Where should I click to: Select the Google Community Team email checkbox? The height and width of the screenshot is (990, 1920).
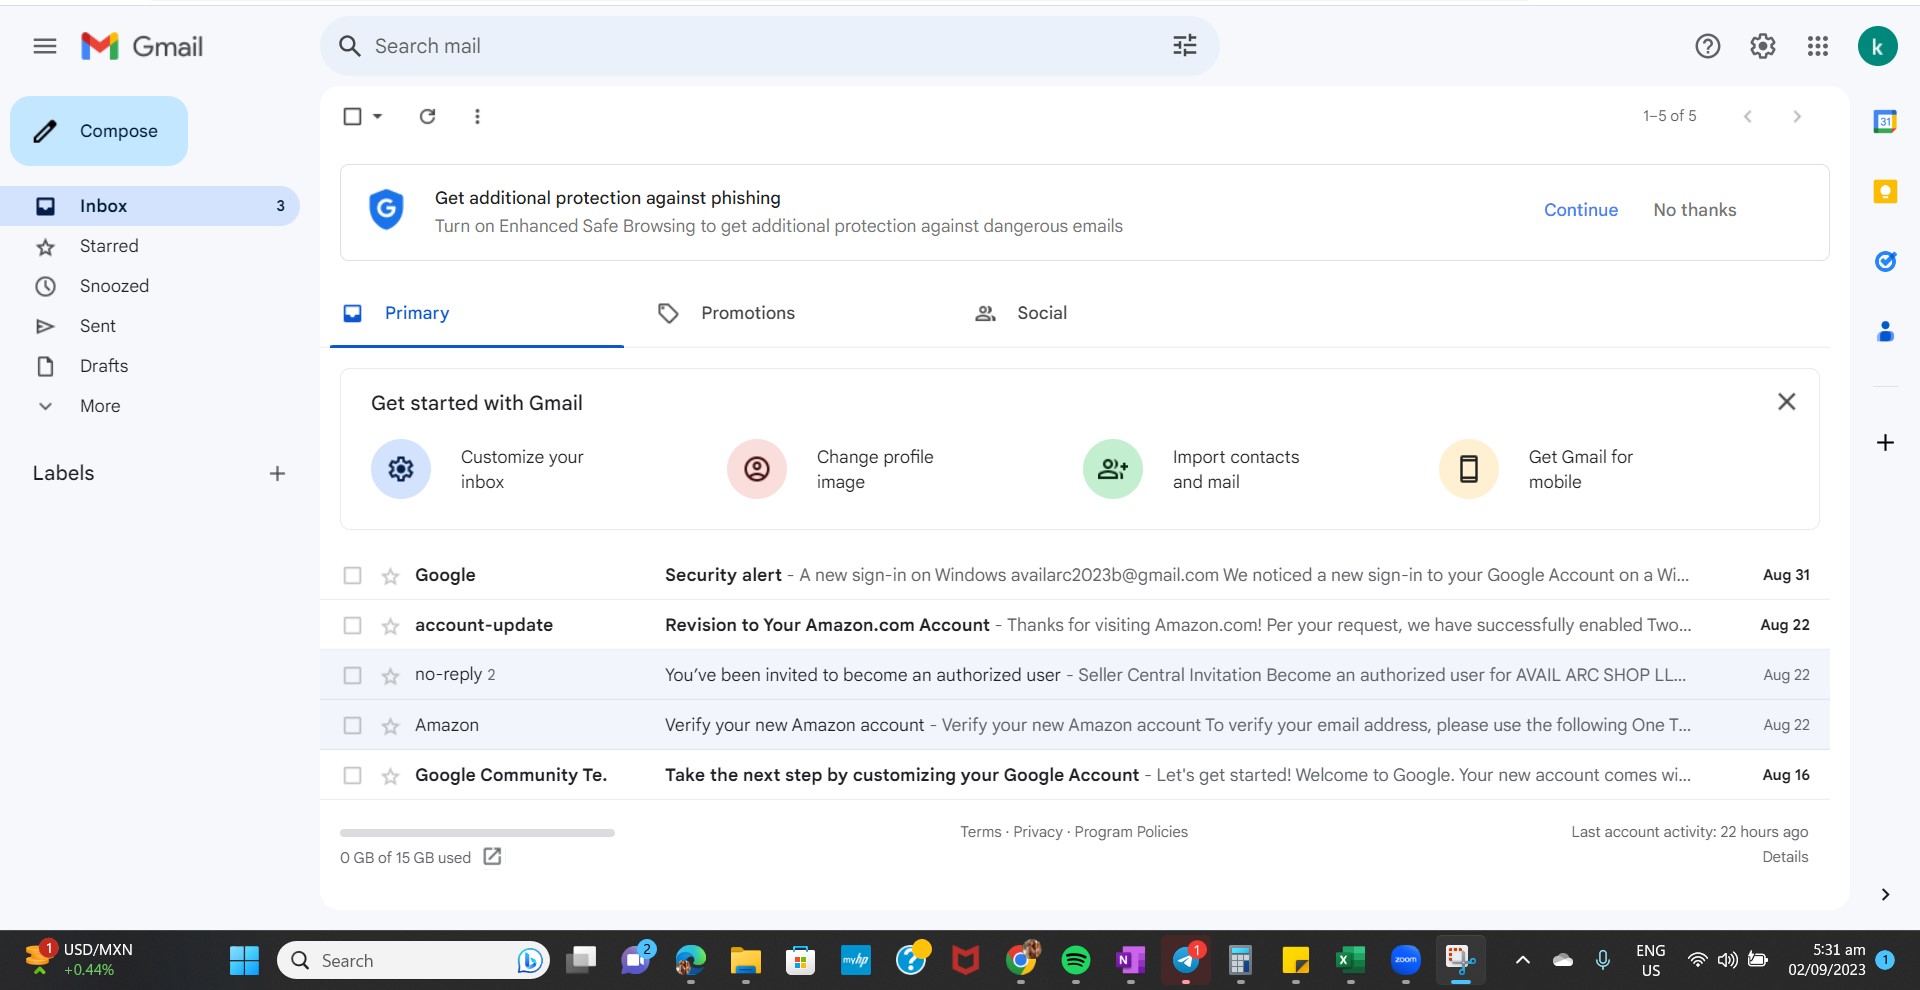tap(352, 775)
